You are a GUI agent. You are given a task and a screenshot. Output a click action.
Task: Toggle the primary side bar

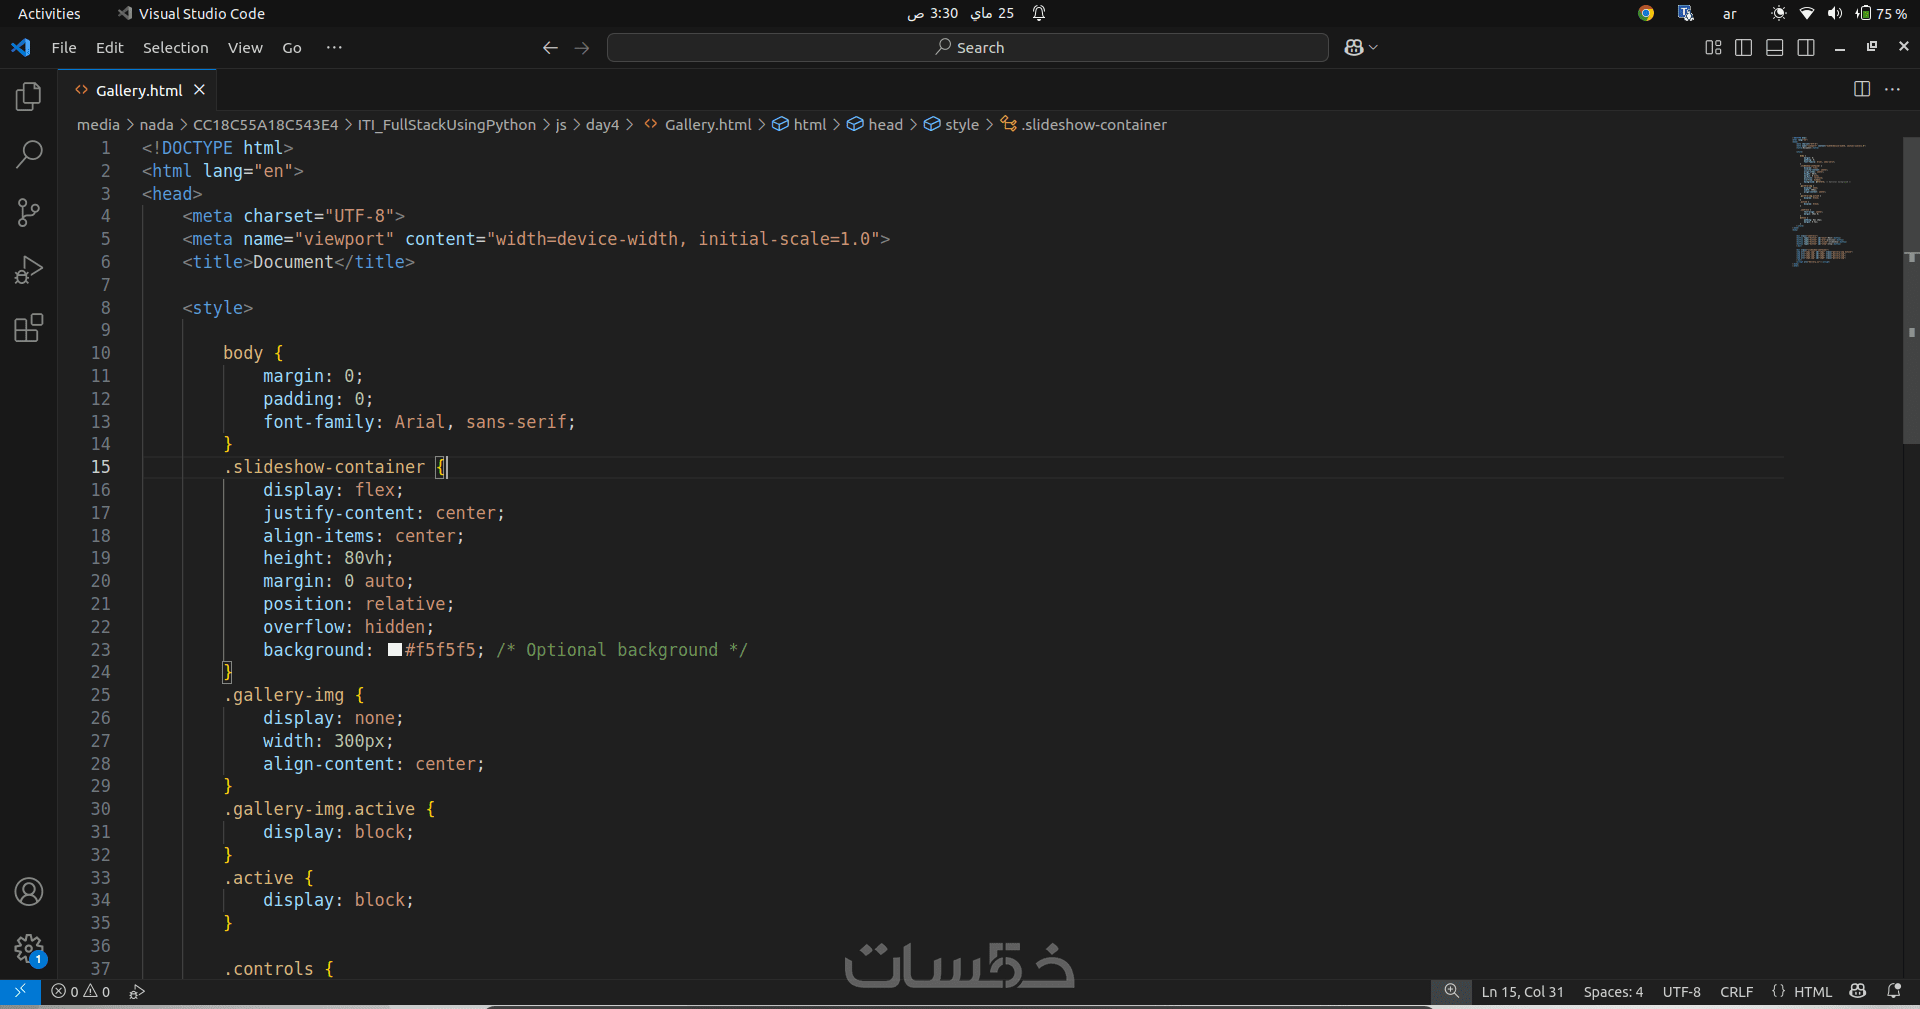pos(1744,47)
